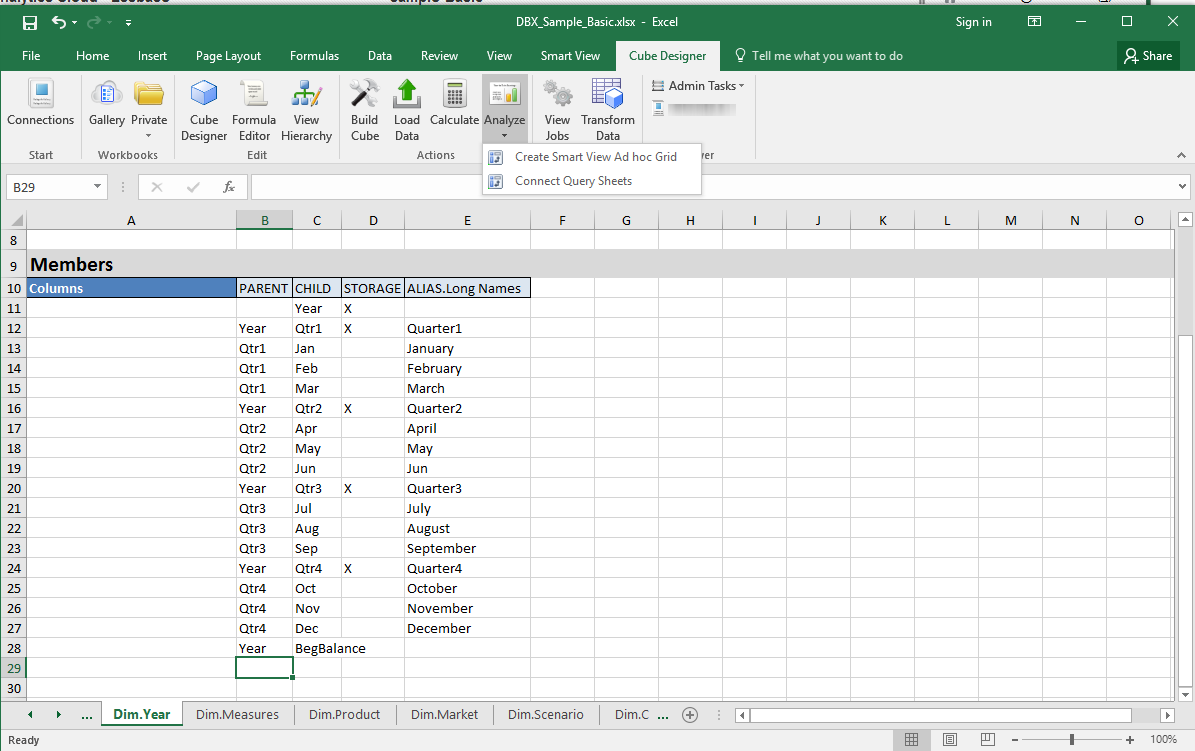Click the Analyze ribbon button

point(505,108)
